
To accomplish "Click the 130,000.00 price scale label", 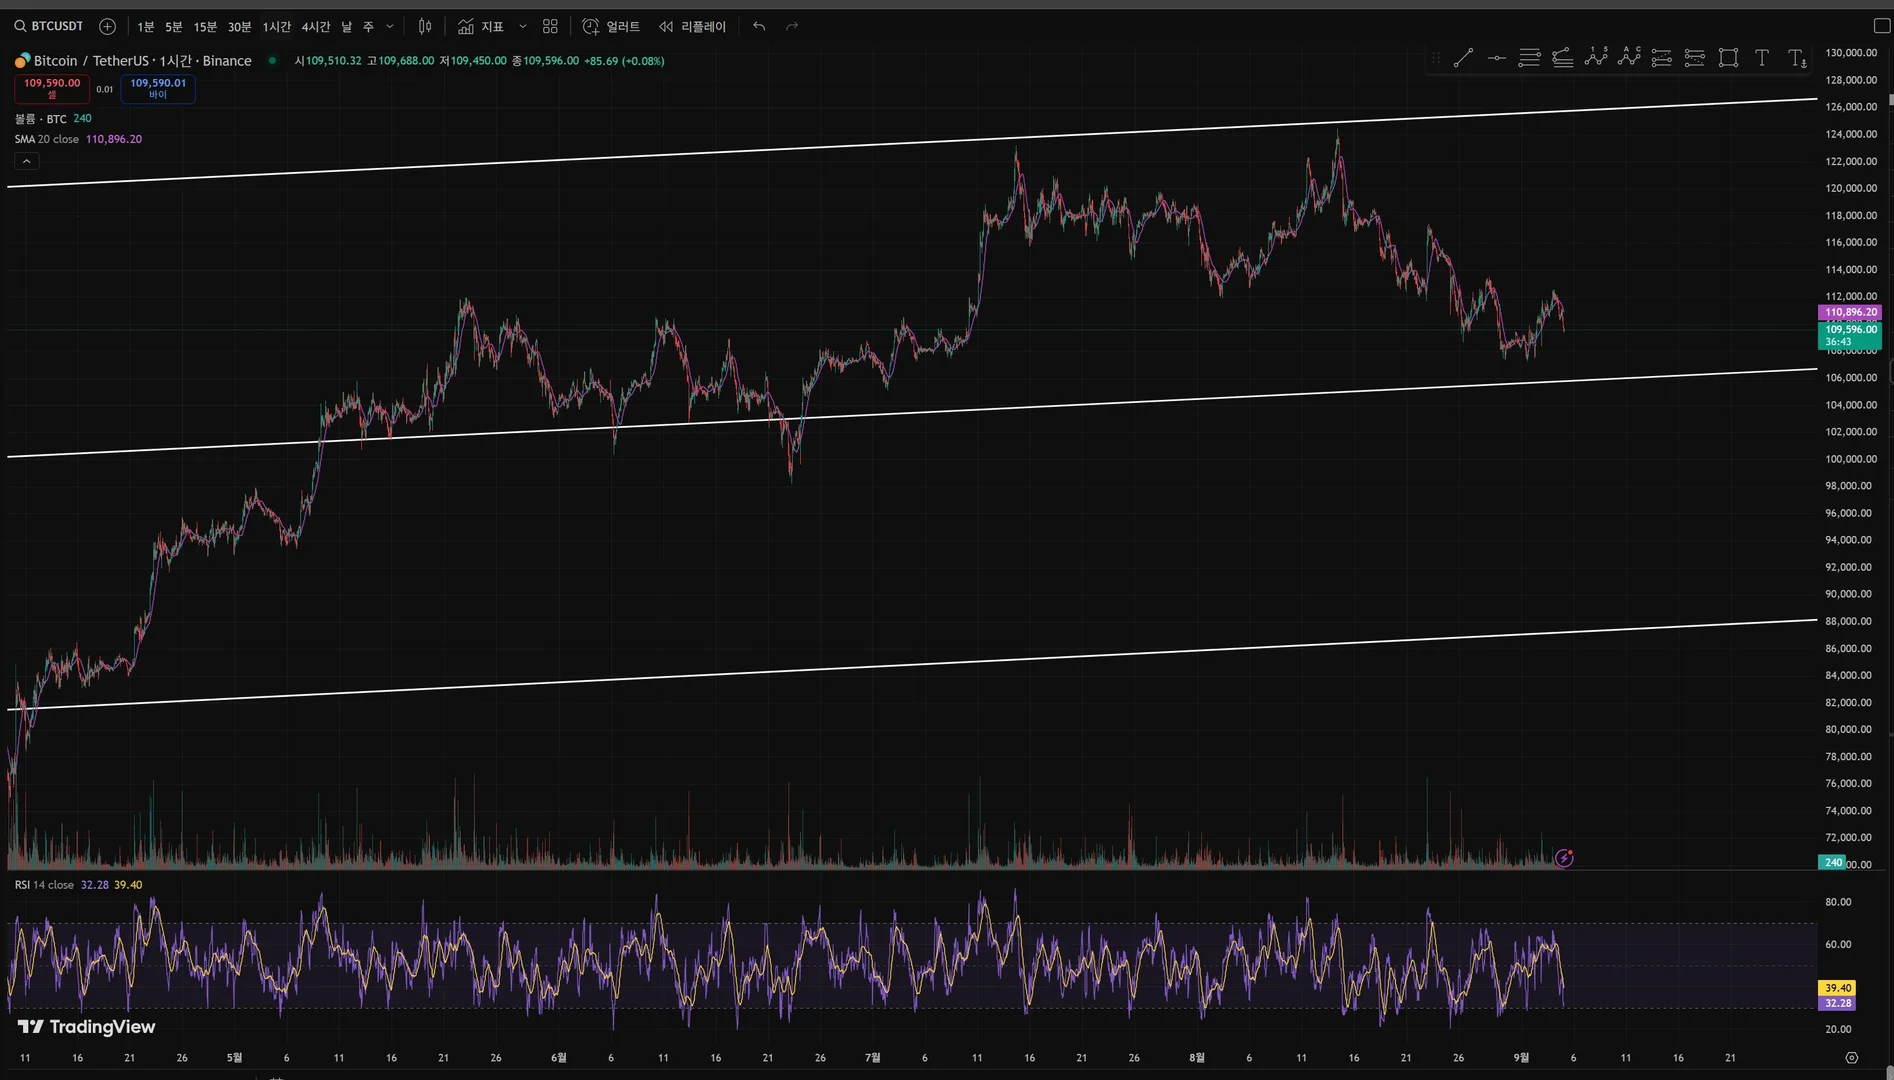I will pos(1851,53).
